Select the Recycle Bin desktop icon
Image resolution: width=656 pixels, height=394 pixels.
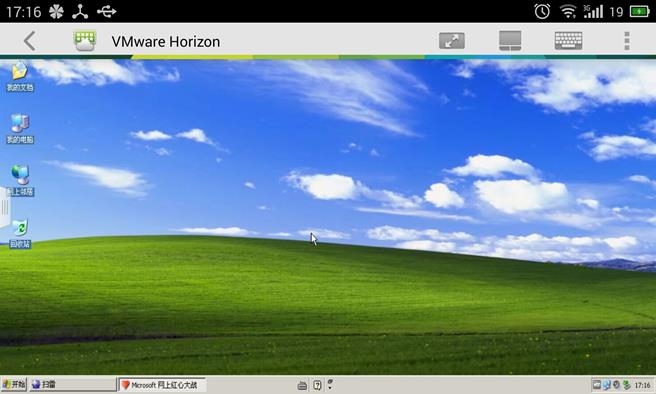click(20, 233)
